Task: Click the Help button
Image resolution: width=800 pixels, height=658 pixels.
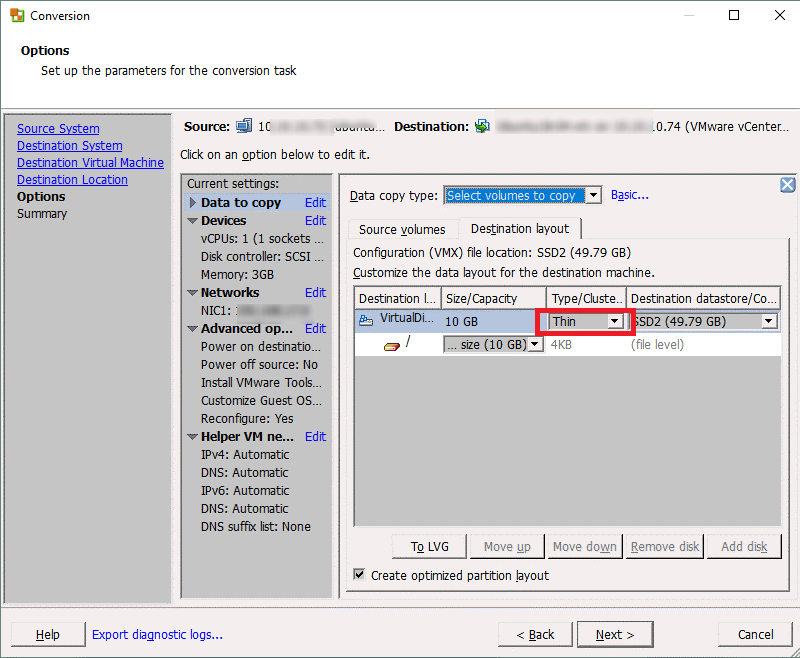Action: (48, 635)
